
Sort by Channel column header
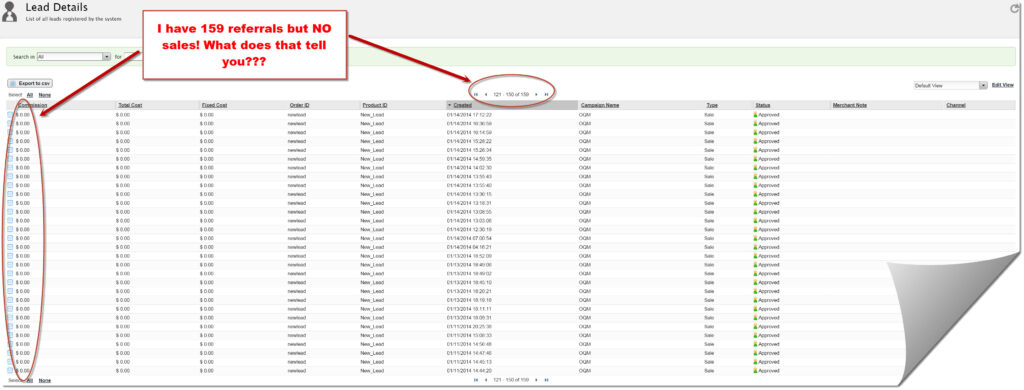tap(956, 105)
